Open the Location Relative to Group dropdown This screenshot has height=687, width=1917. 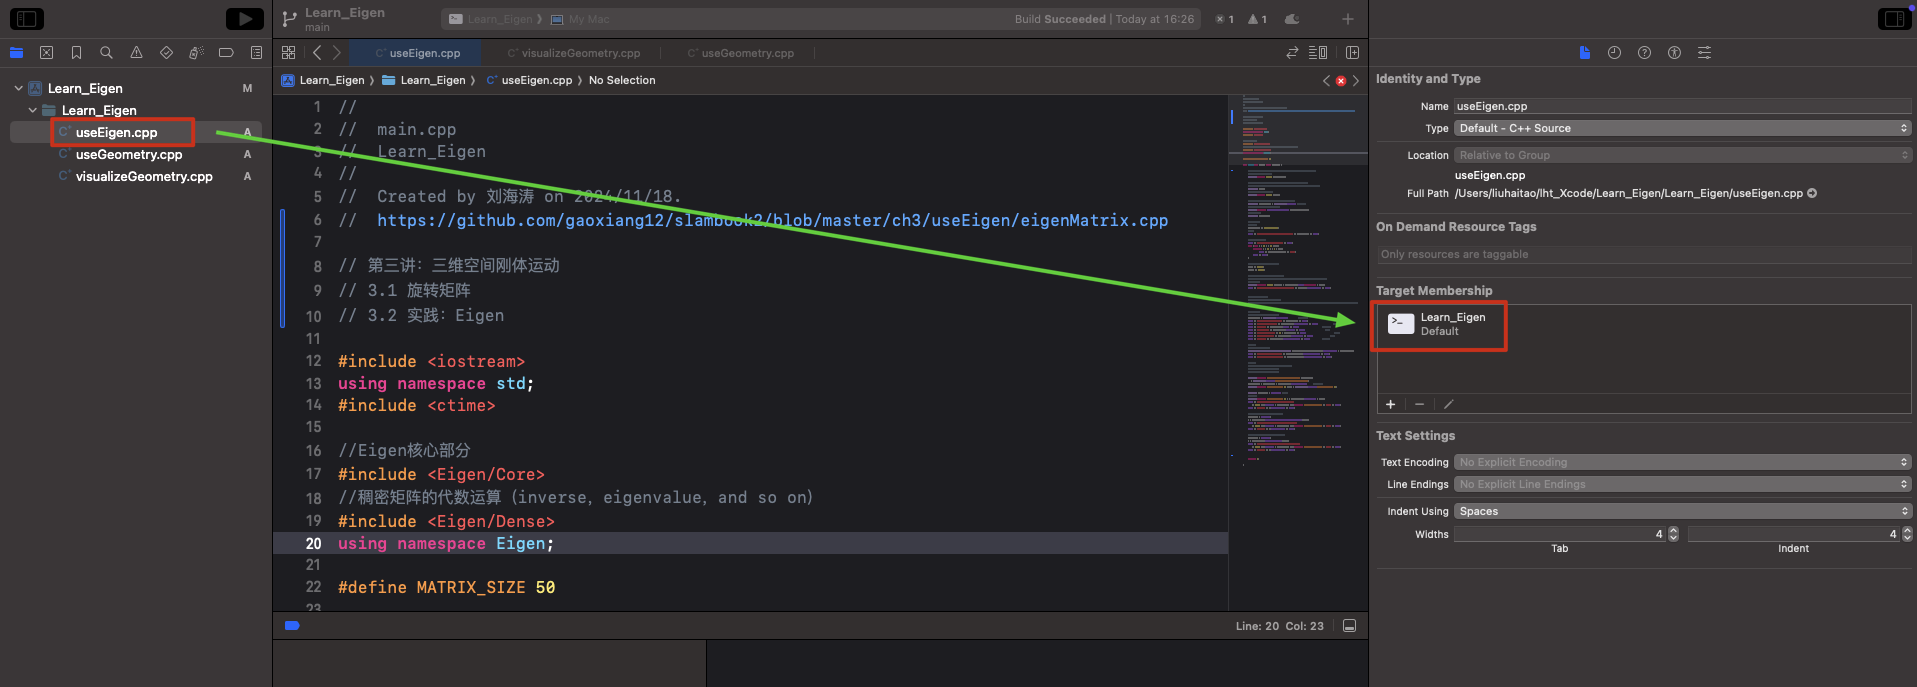(x=1683, y=155)
